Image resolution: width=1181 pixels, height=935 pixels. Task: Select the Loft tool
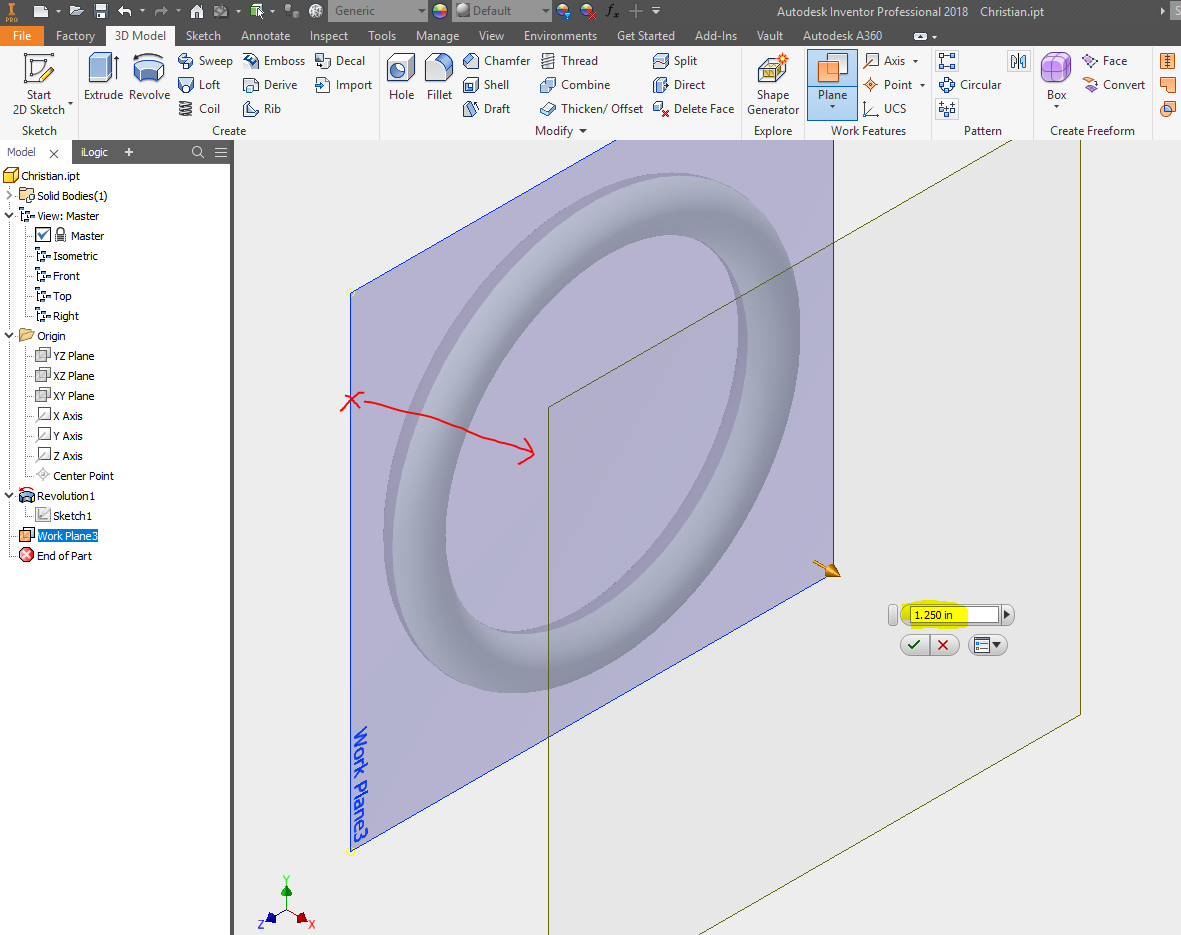coord(201,84)
